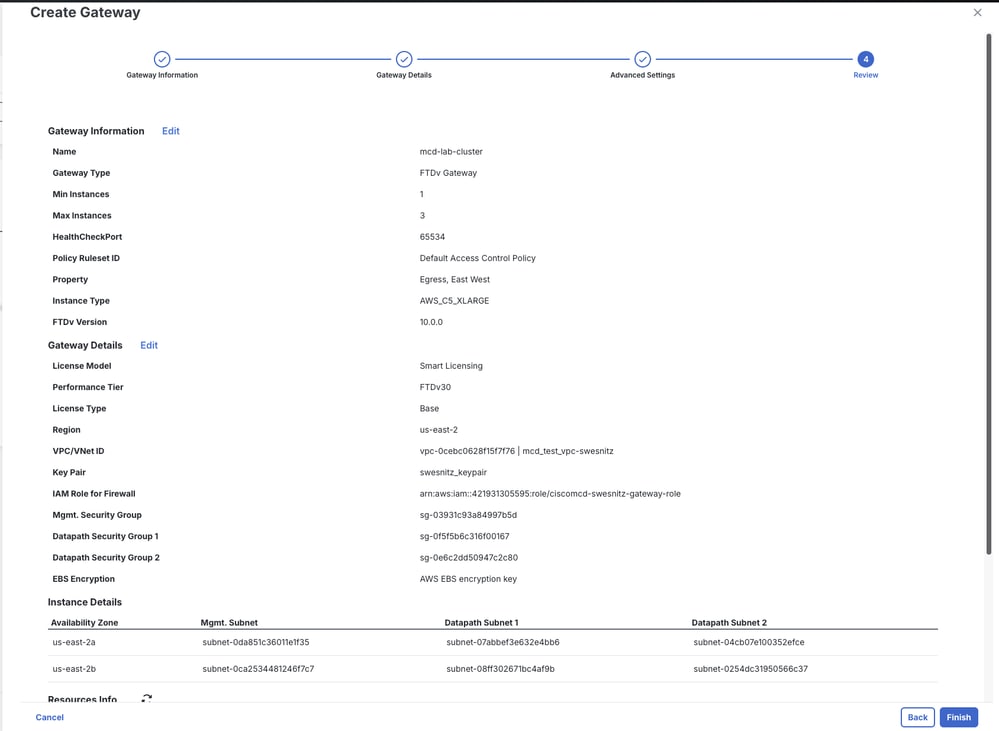
Task: Click the VPC ID vpc-0cebc0628f15f7f76 value
Action: pos(467,451)
